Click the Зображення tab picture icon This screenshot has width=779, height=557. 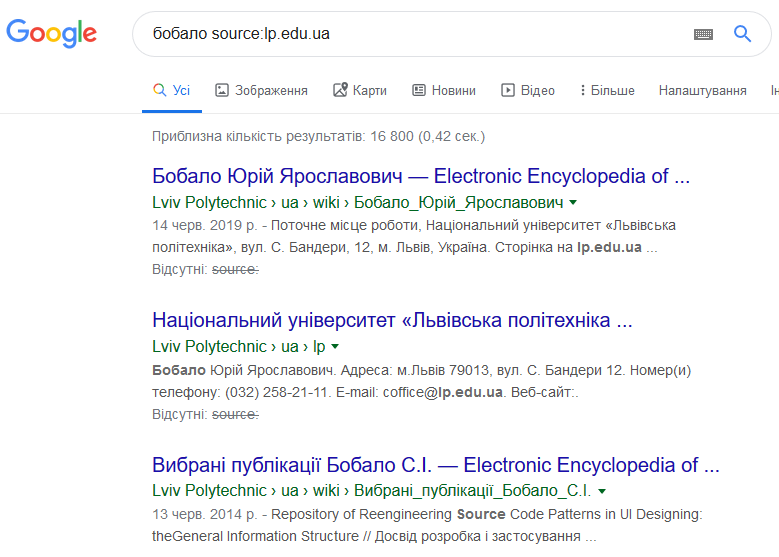click(x=222, y=90)
